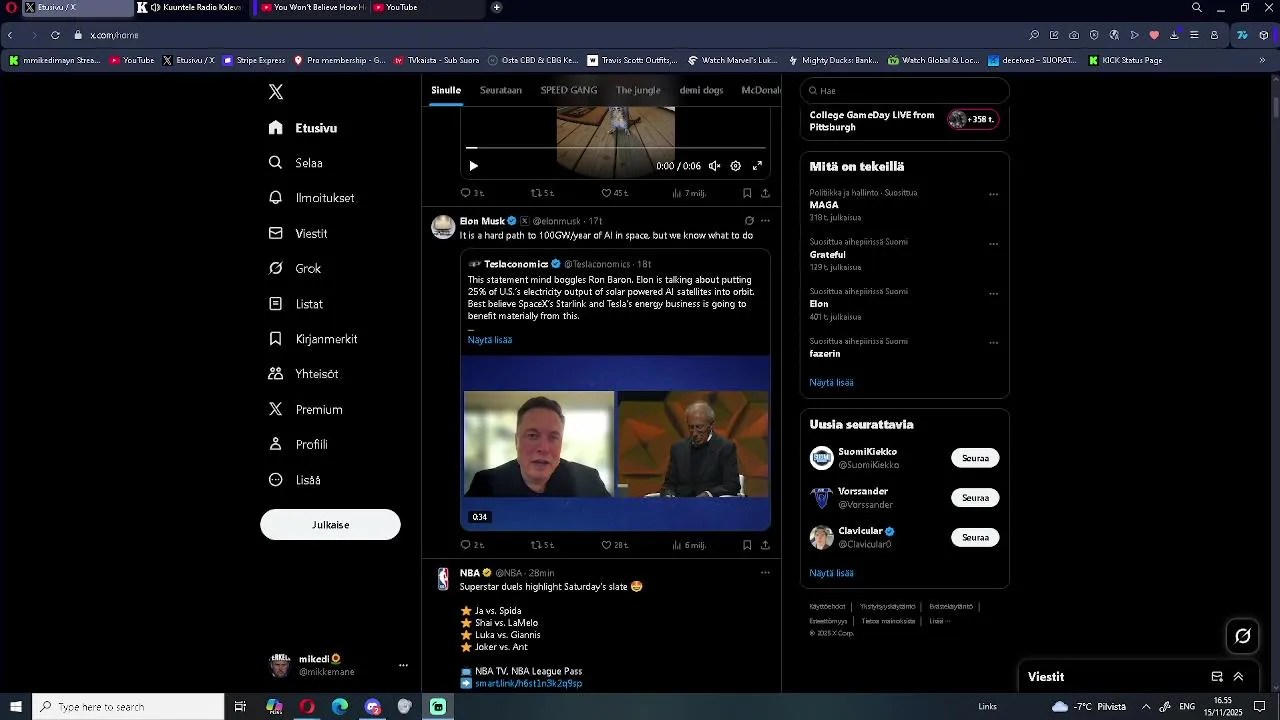Click Näytä lisää under trends
Screen dimensions: 1280x720
pyautogui.click(x=831, y=382)
